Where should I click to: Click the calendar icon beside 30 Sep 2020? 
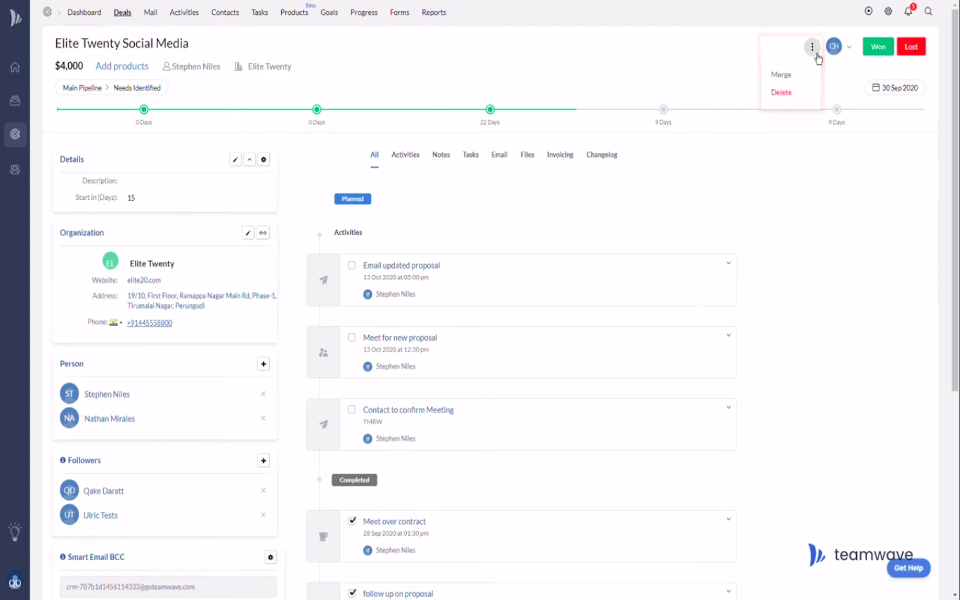point(876,88)
